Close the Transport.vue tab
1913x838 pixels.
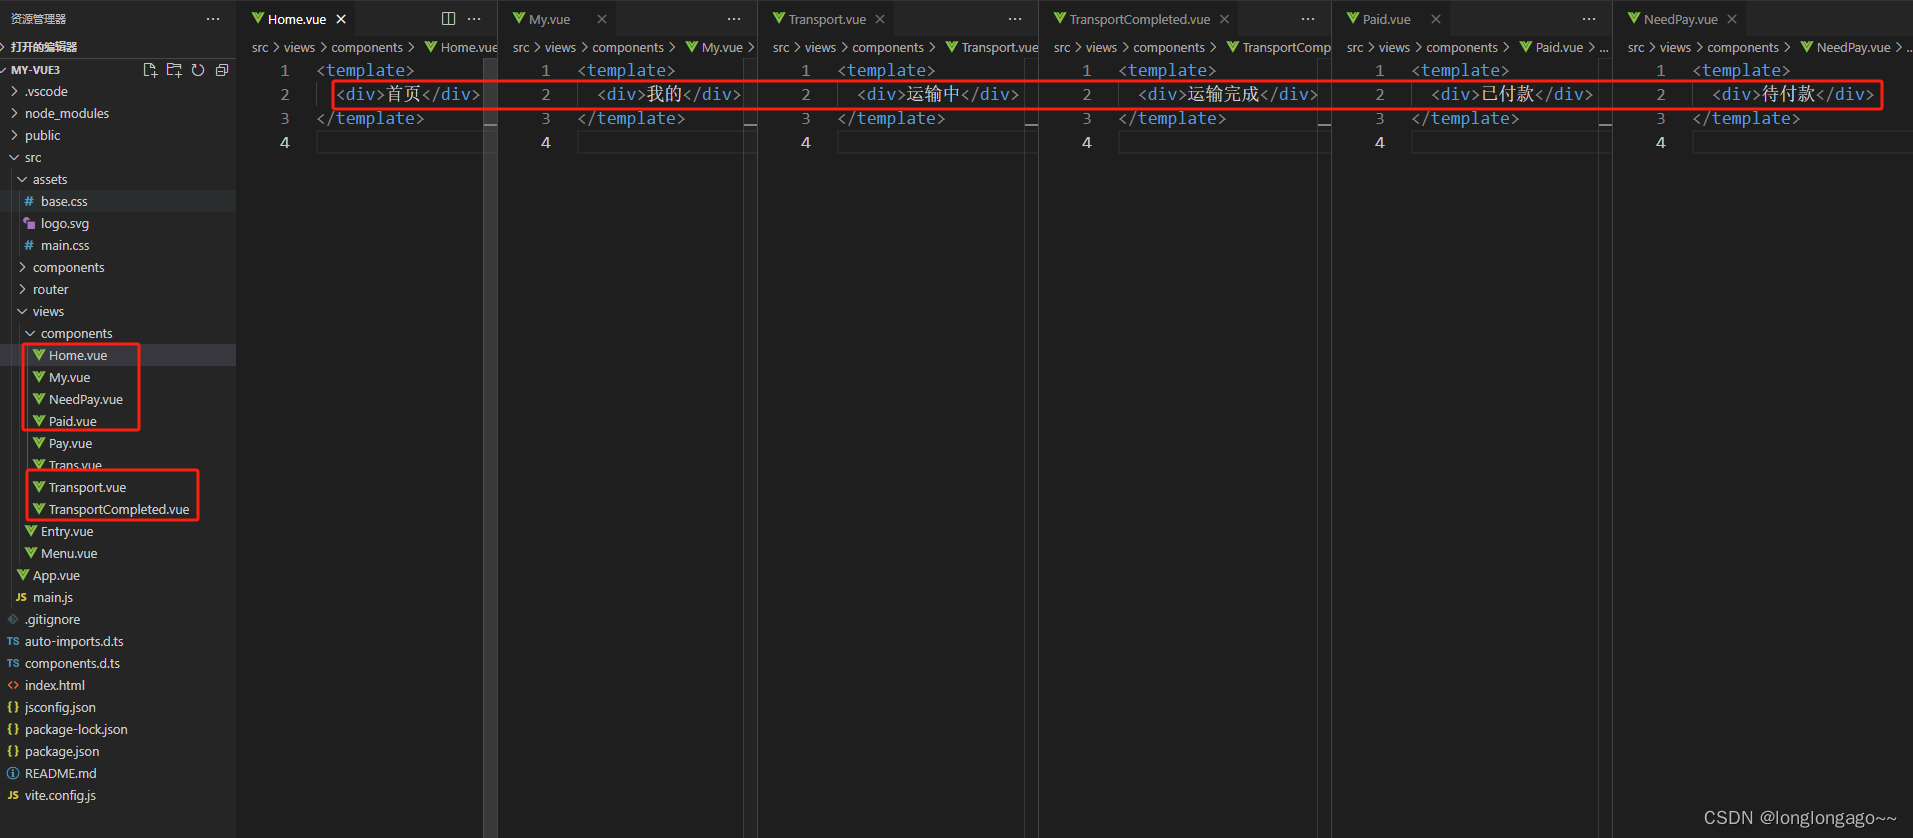880,19
